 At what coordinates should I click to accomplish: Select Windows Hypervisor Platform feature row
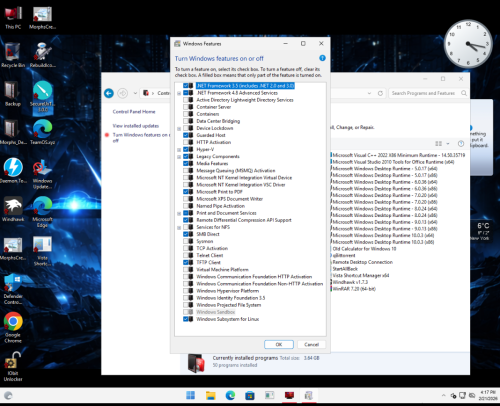point(228,291)
